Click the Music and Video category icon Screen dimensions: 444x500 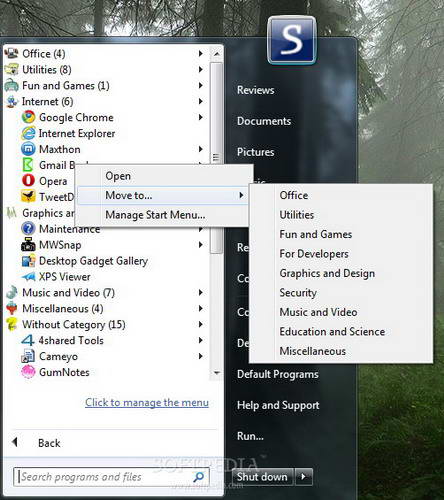(12, 293)
